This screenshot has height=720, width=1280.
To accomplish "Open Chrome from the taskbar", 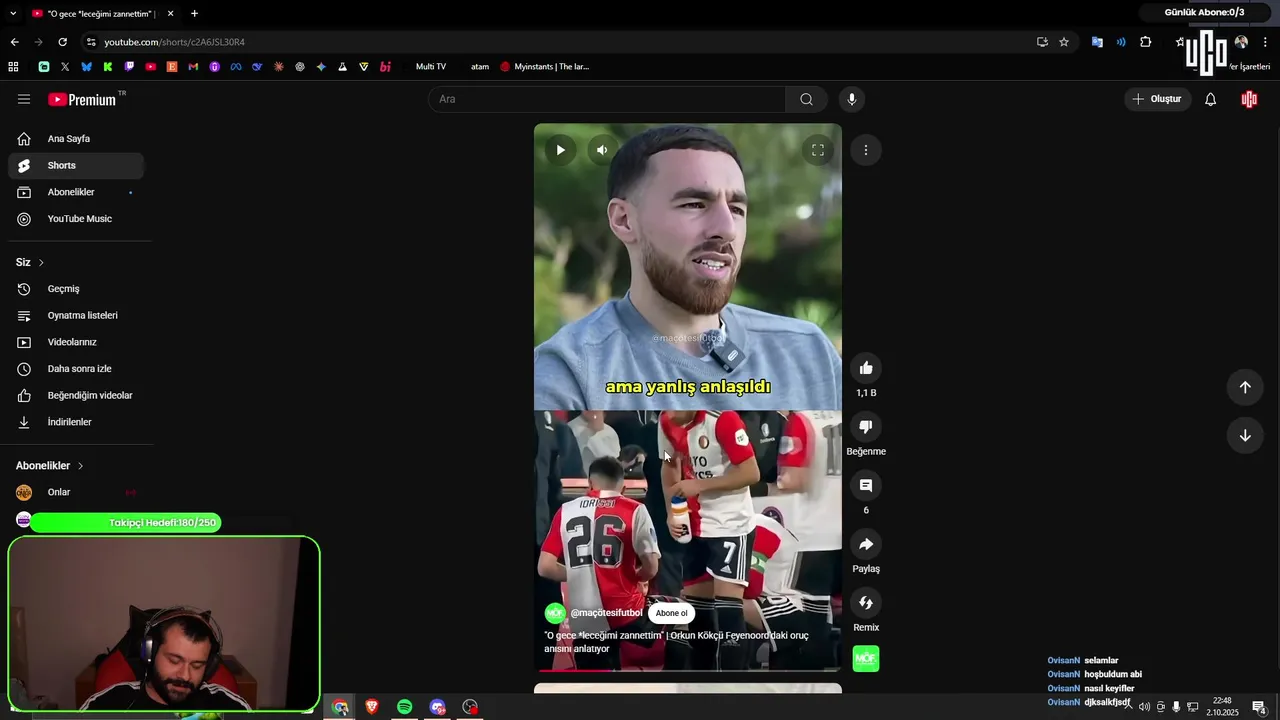I will point(340,707).
